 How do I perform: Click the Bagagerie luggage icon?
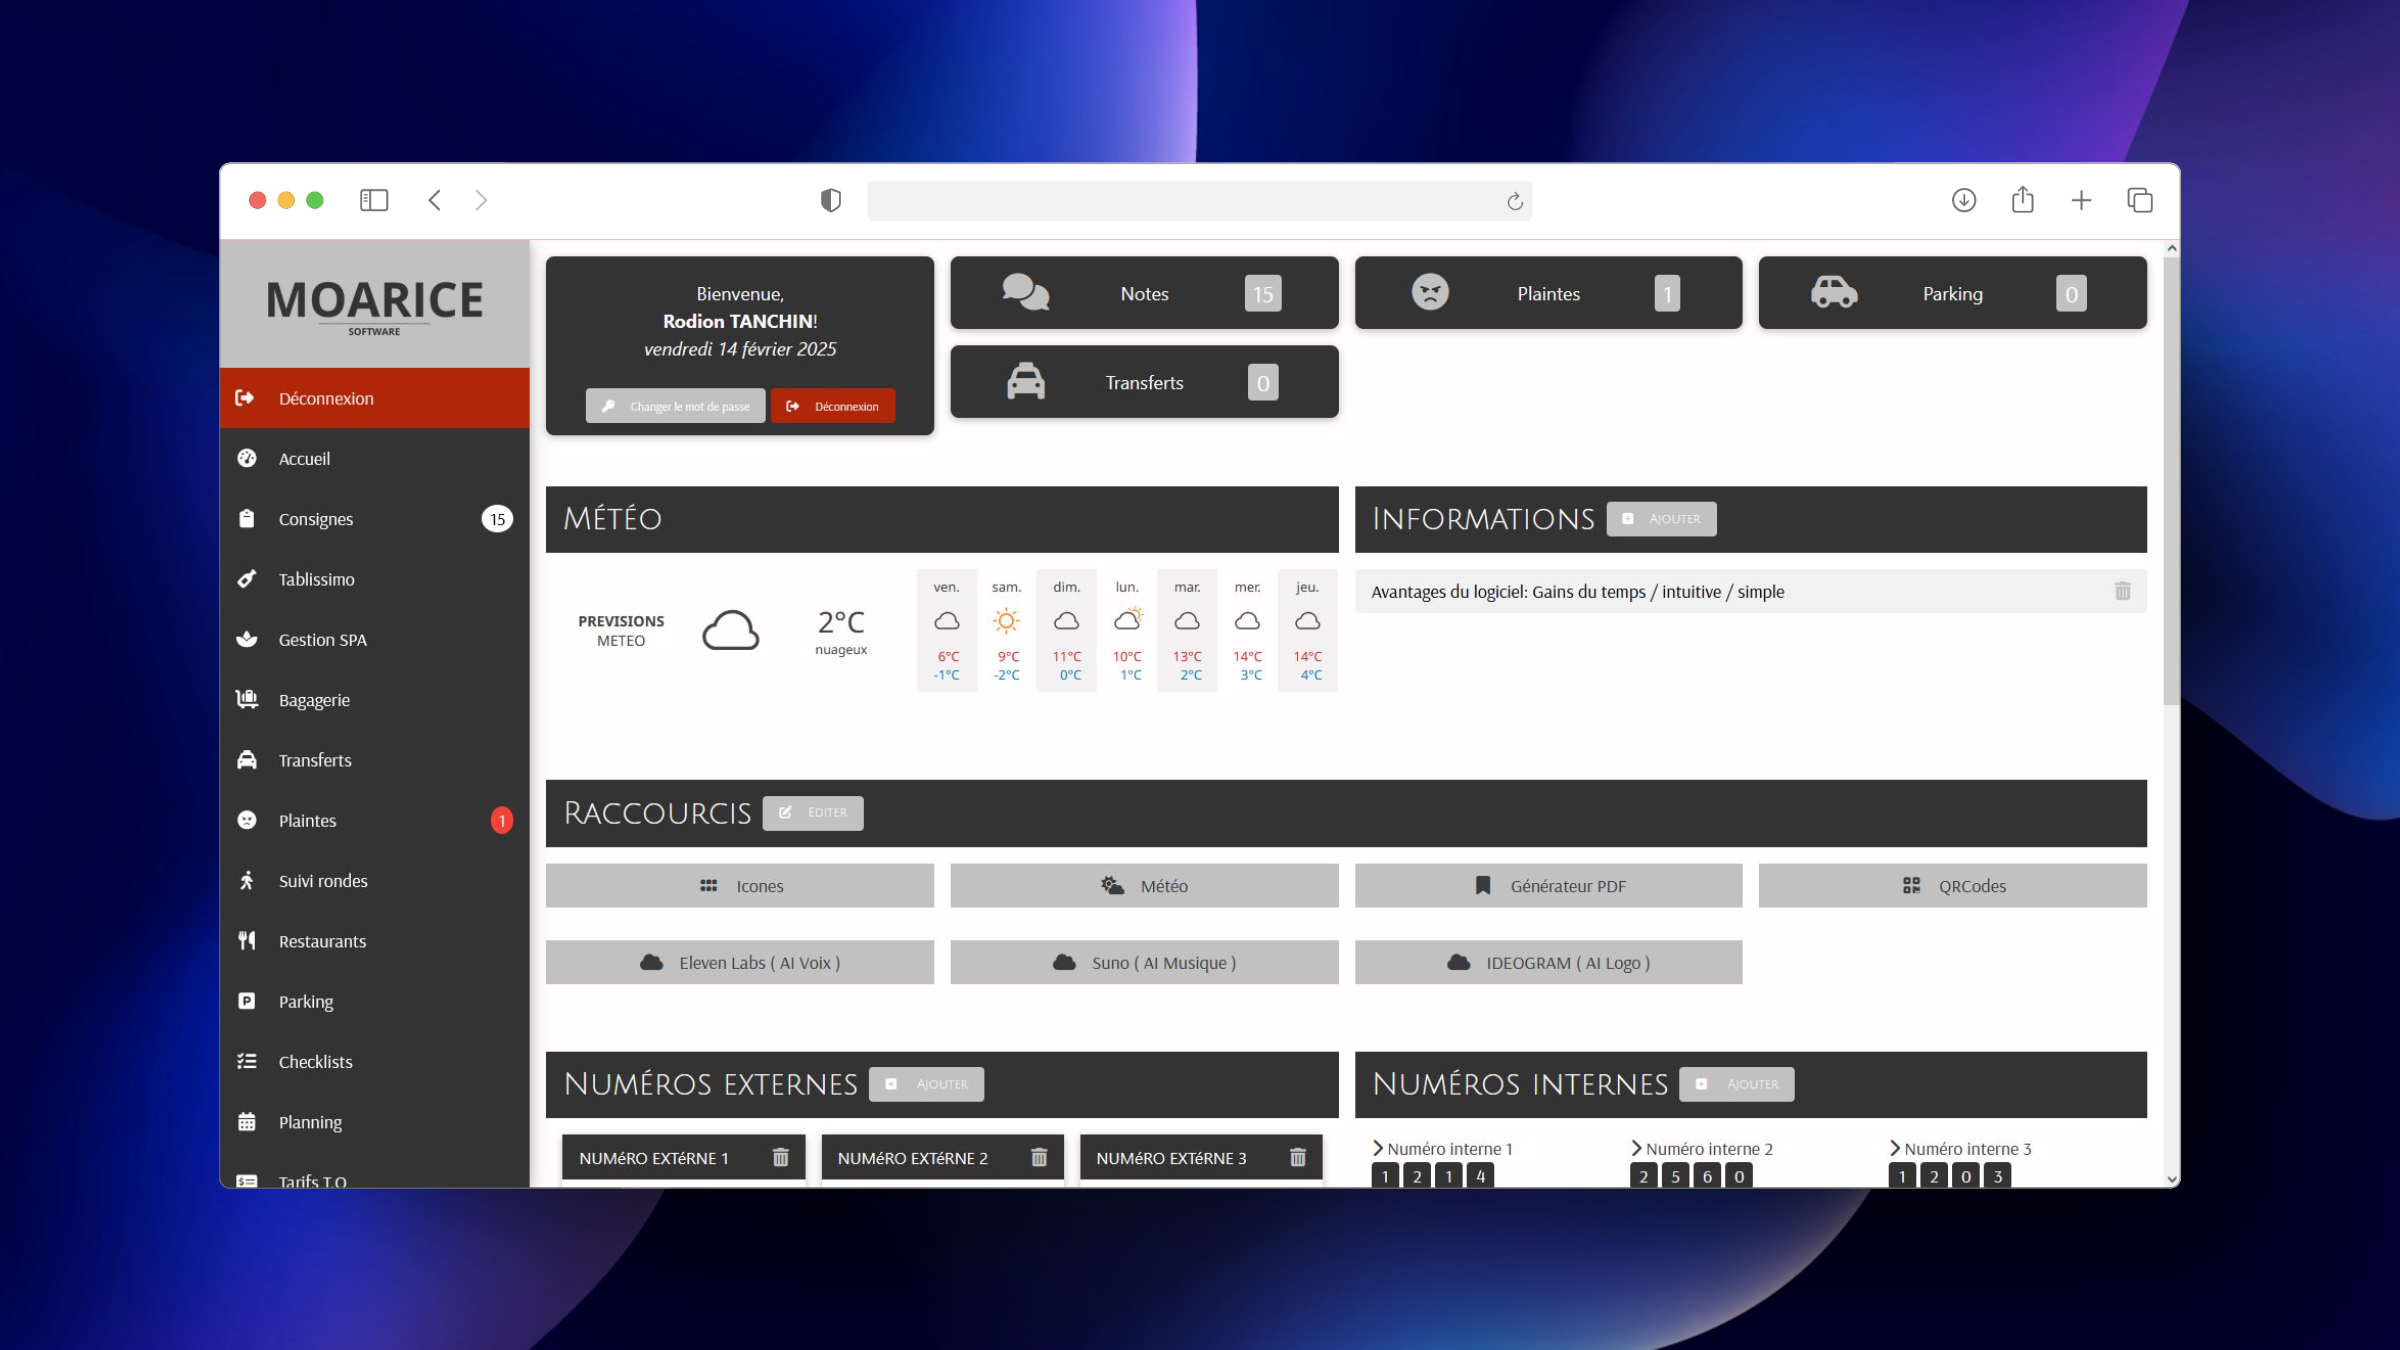[x=246, y=699]
